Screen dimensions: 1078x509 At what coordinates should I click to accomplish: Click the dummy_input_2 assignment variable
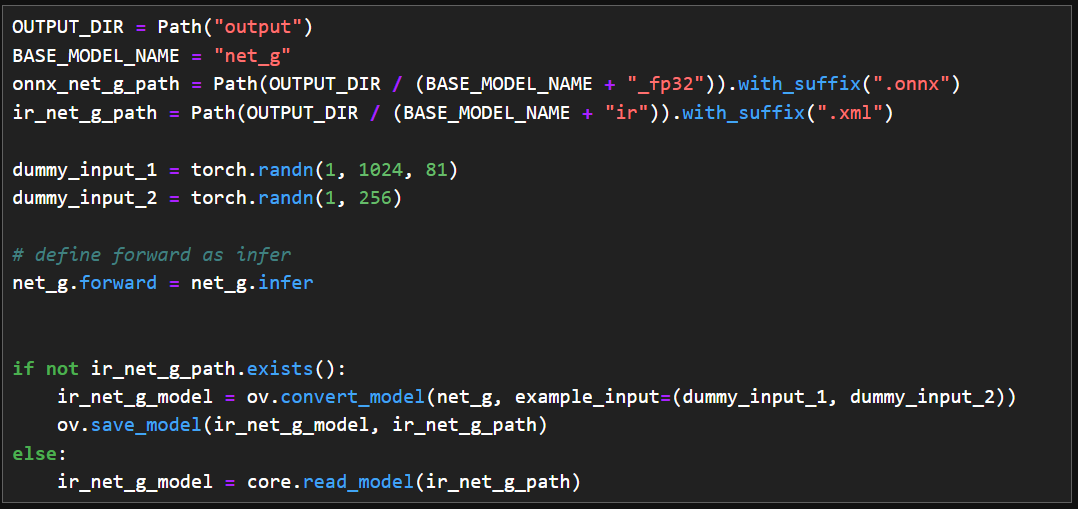click(x=85, y=198)
